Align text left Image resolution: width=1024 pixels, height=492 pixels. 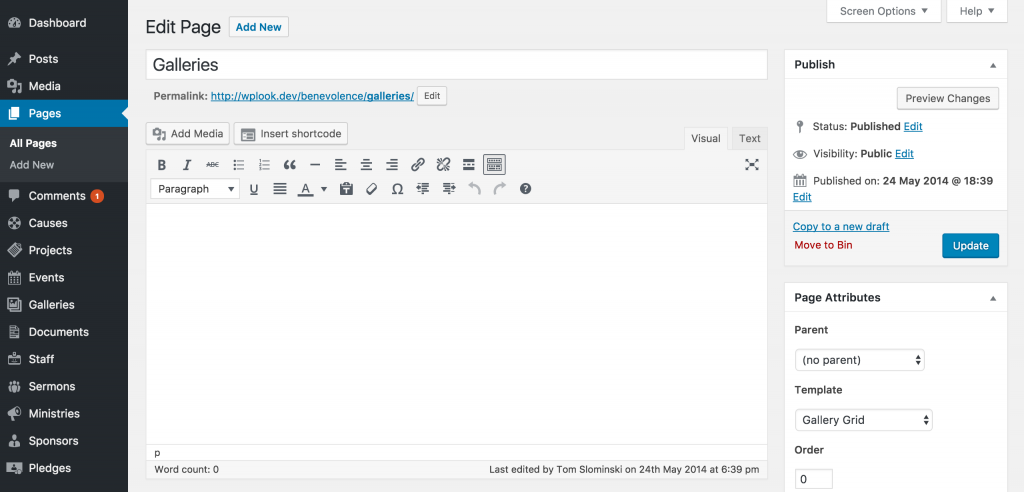point(340,165)
